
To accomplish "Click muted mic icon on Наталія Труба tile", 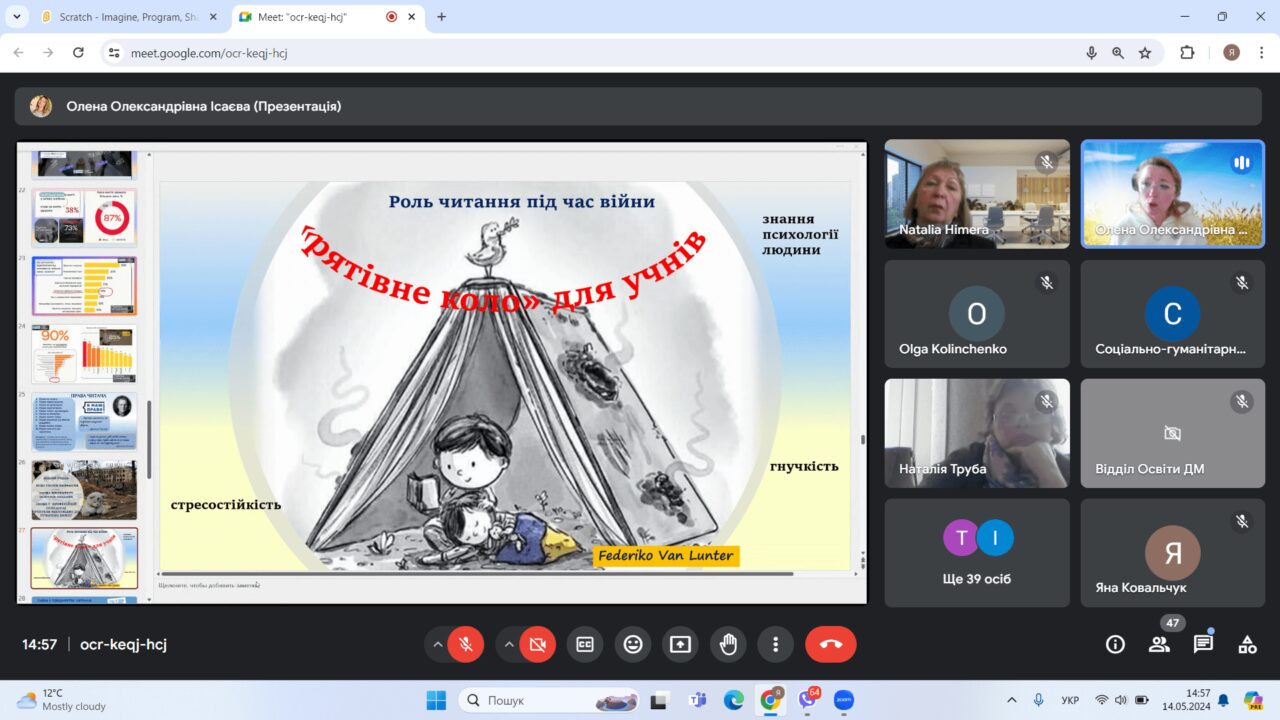I will [x=1047, y=402].
